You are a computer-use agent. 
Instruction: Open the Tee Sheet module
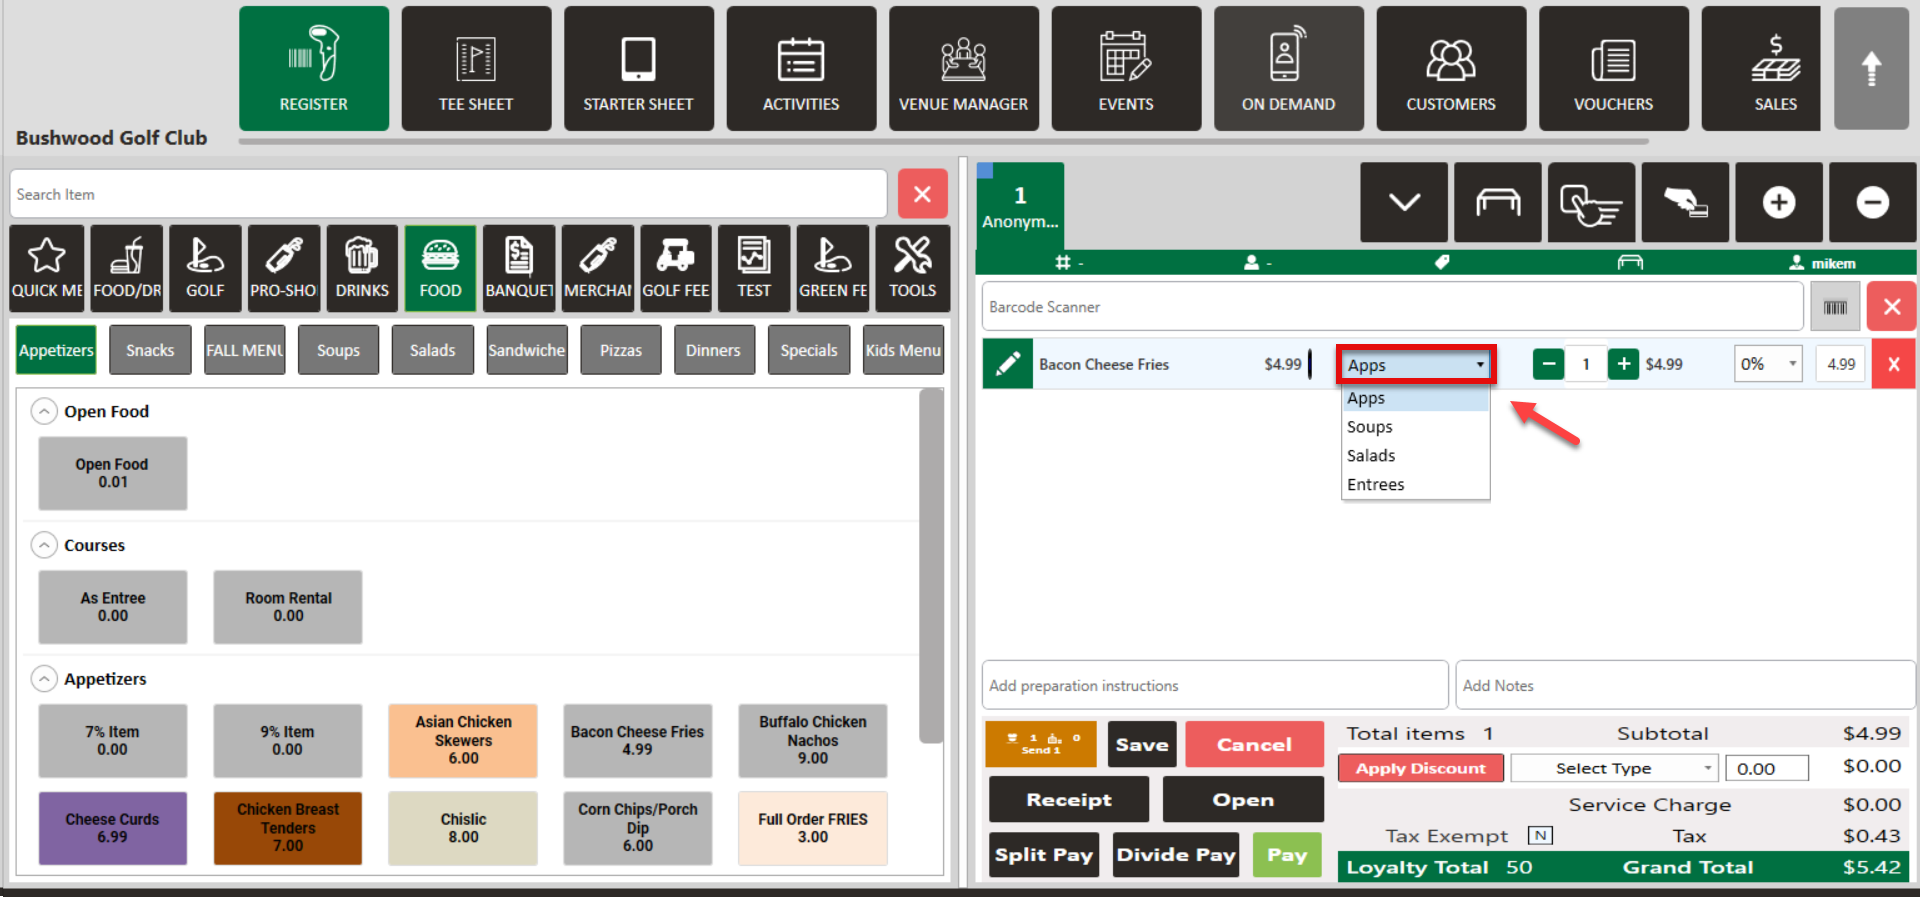pos(476,68)
